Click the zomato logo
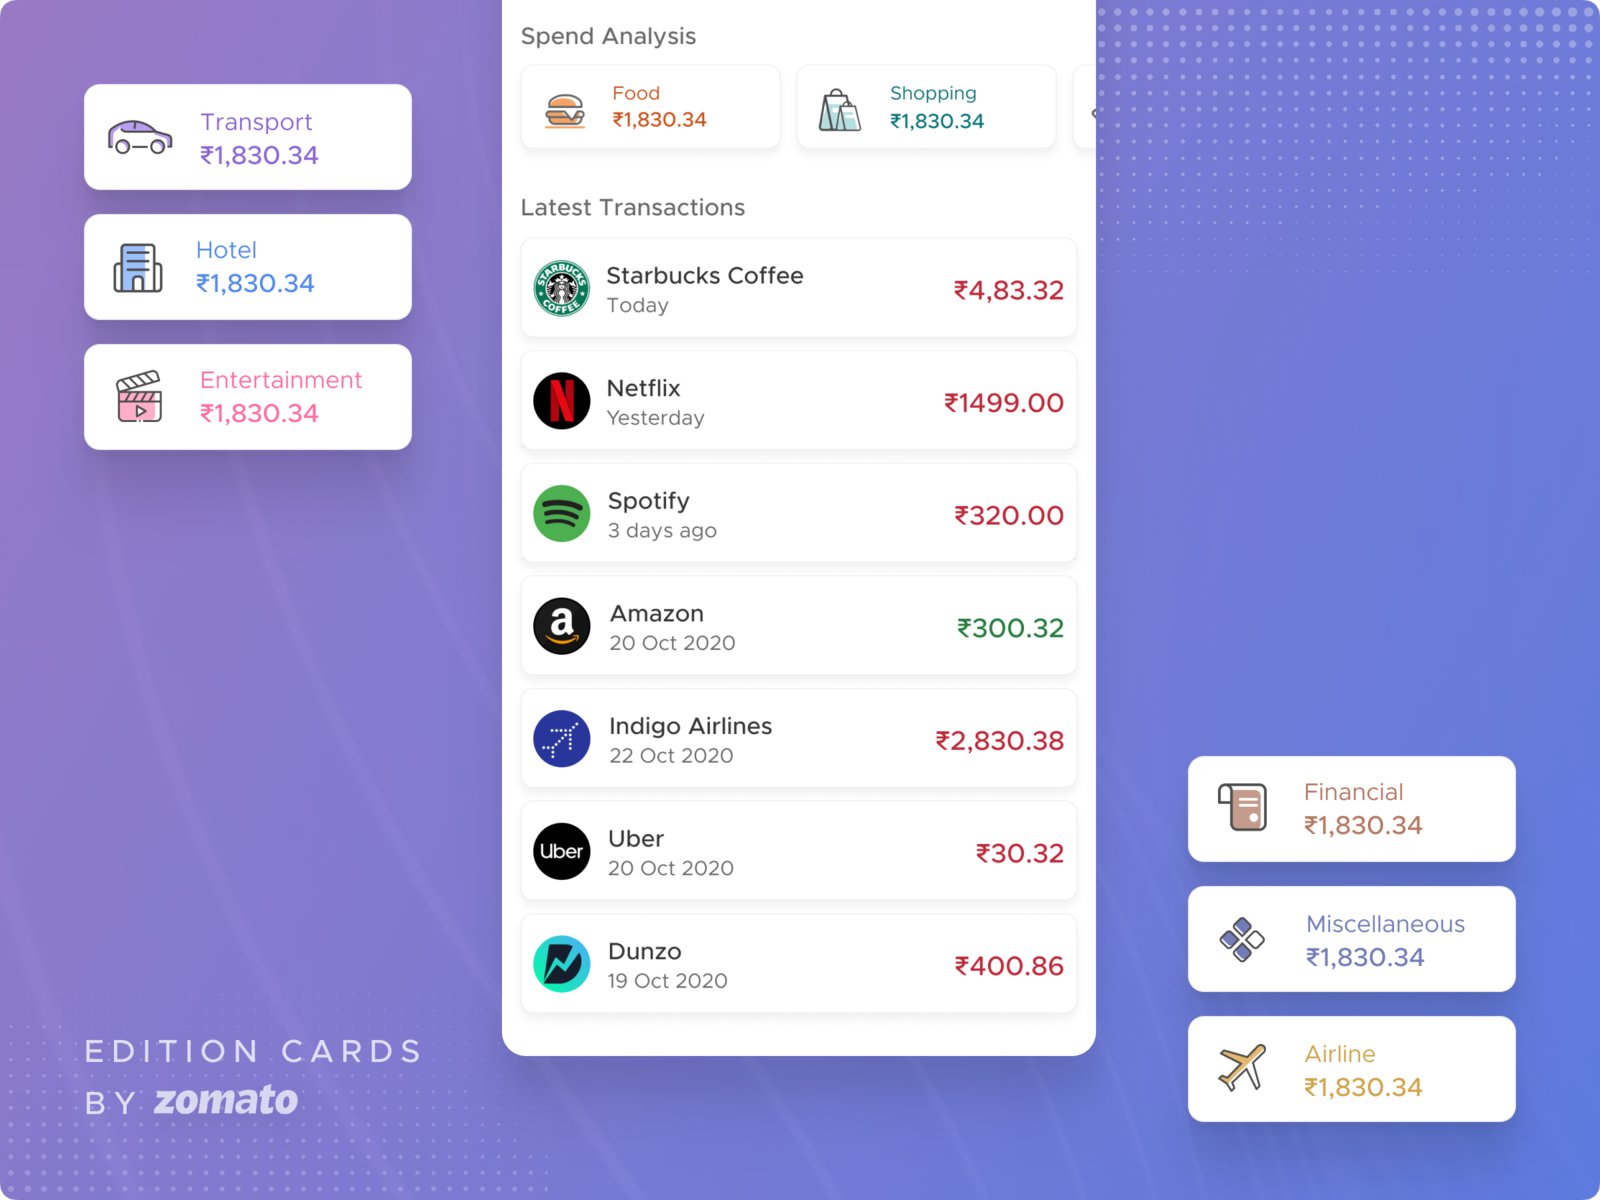 [x=225, y=1100]
